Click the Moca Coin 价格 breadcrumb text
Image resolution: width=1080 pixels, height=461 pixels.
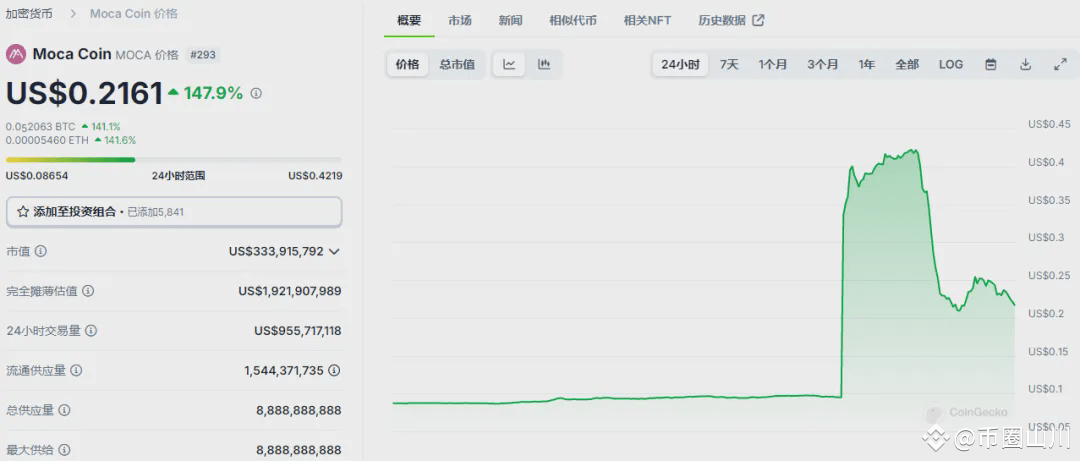pyautogui.click(x=134, y=13)
